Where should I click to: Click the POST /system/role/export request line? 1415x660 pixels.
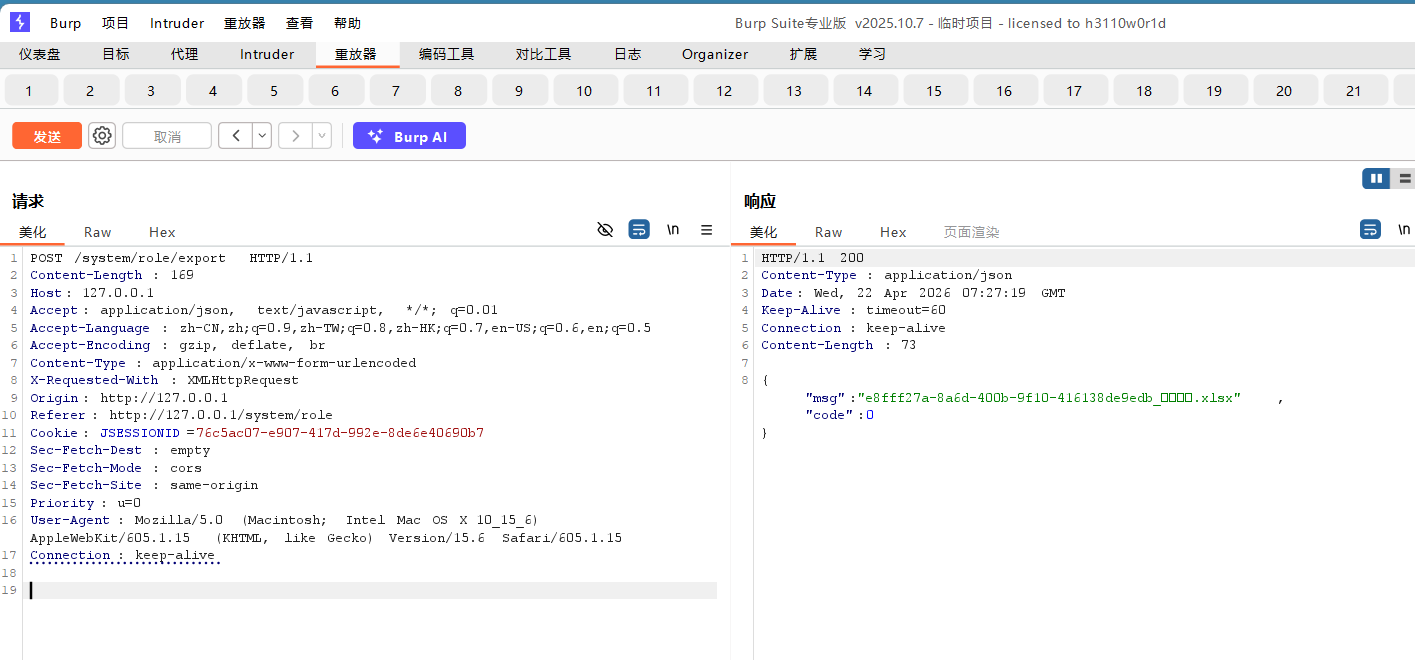pyautogui.click(x=171, y=258)
